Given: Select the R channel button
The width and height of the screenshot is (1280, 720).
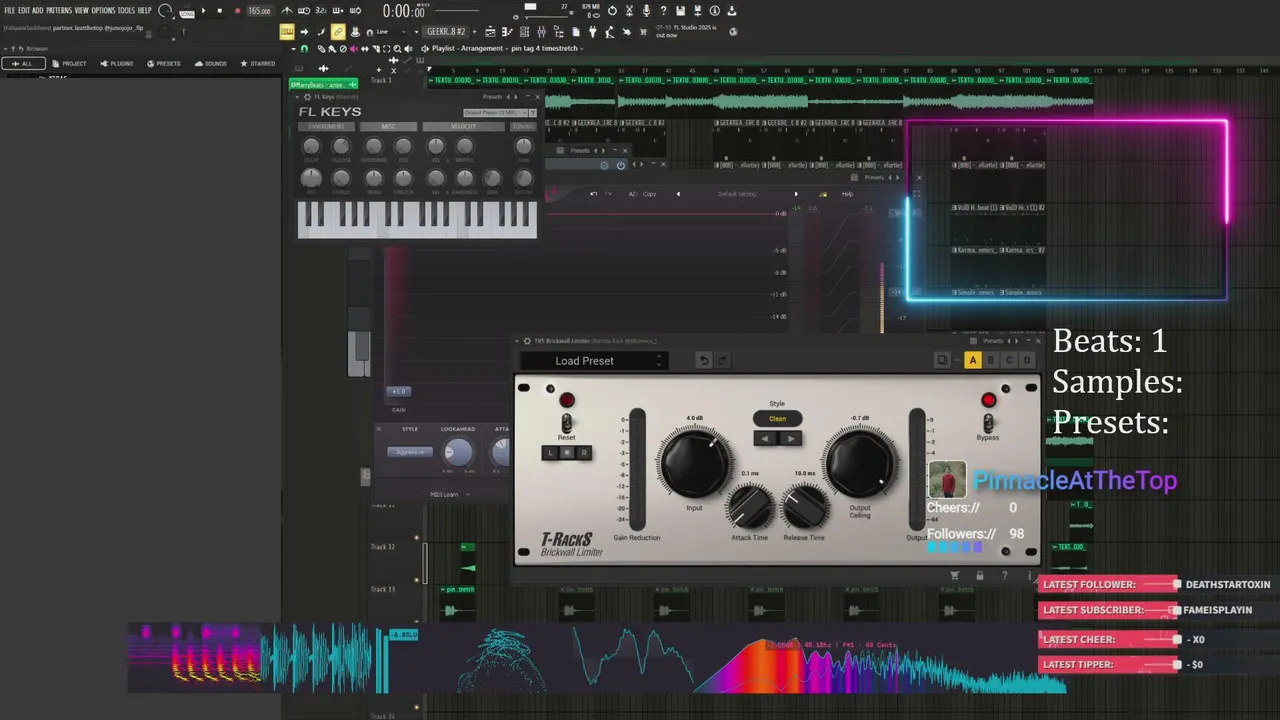Looking at the screenshot, I should tap(584, 453).
